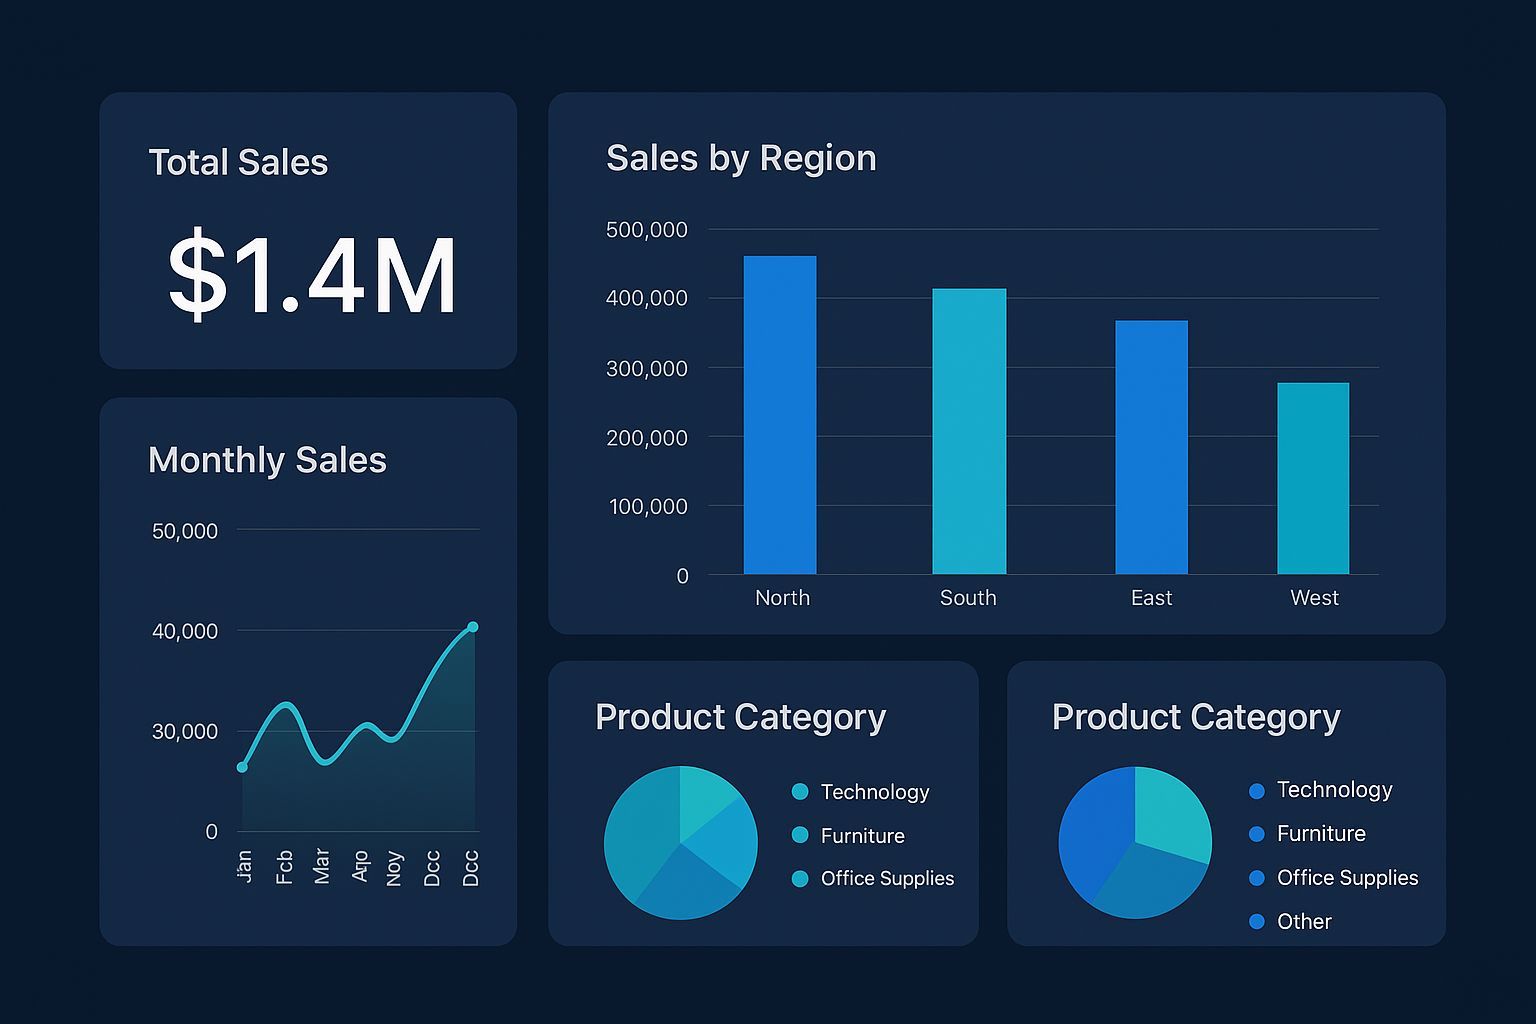Select the West region bar
This screenshot has width=1536, height=1024.
(x=1313, y=478)
